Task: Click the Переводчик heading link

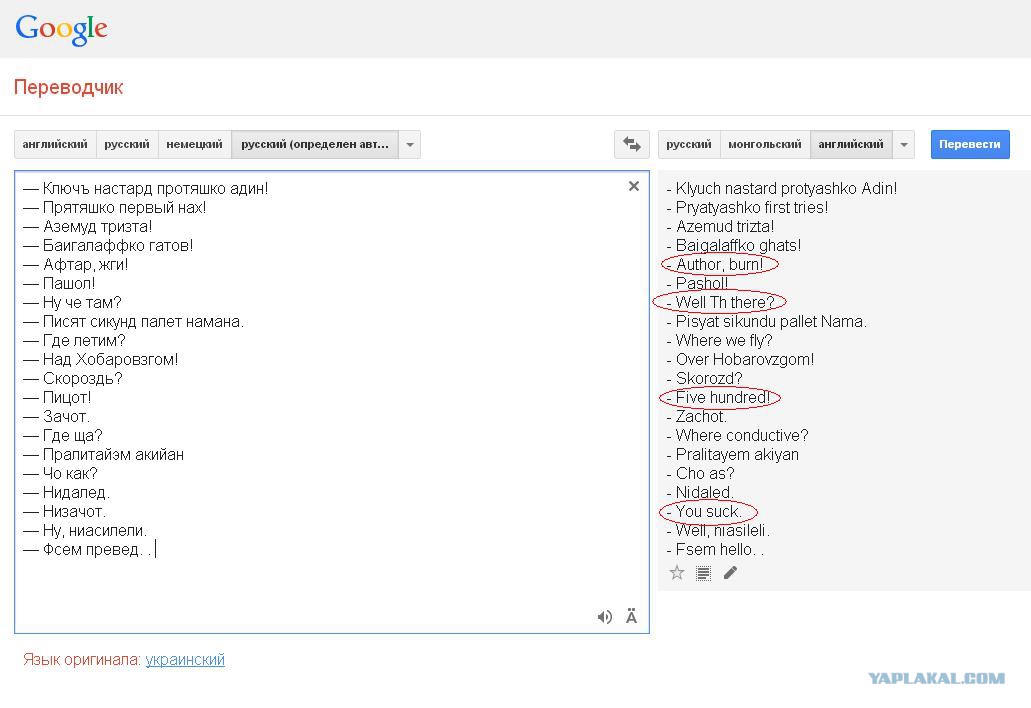Action: pyautogui.click(x=68, y=87)
